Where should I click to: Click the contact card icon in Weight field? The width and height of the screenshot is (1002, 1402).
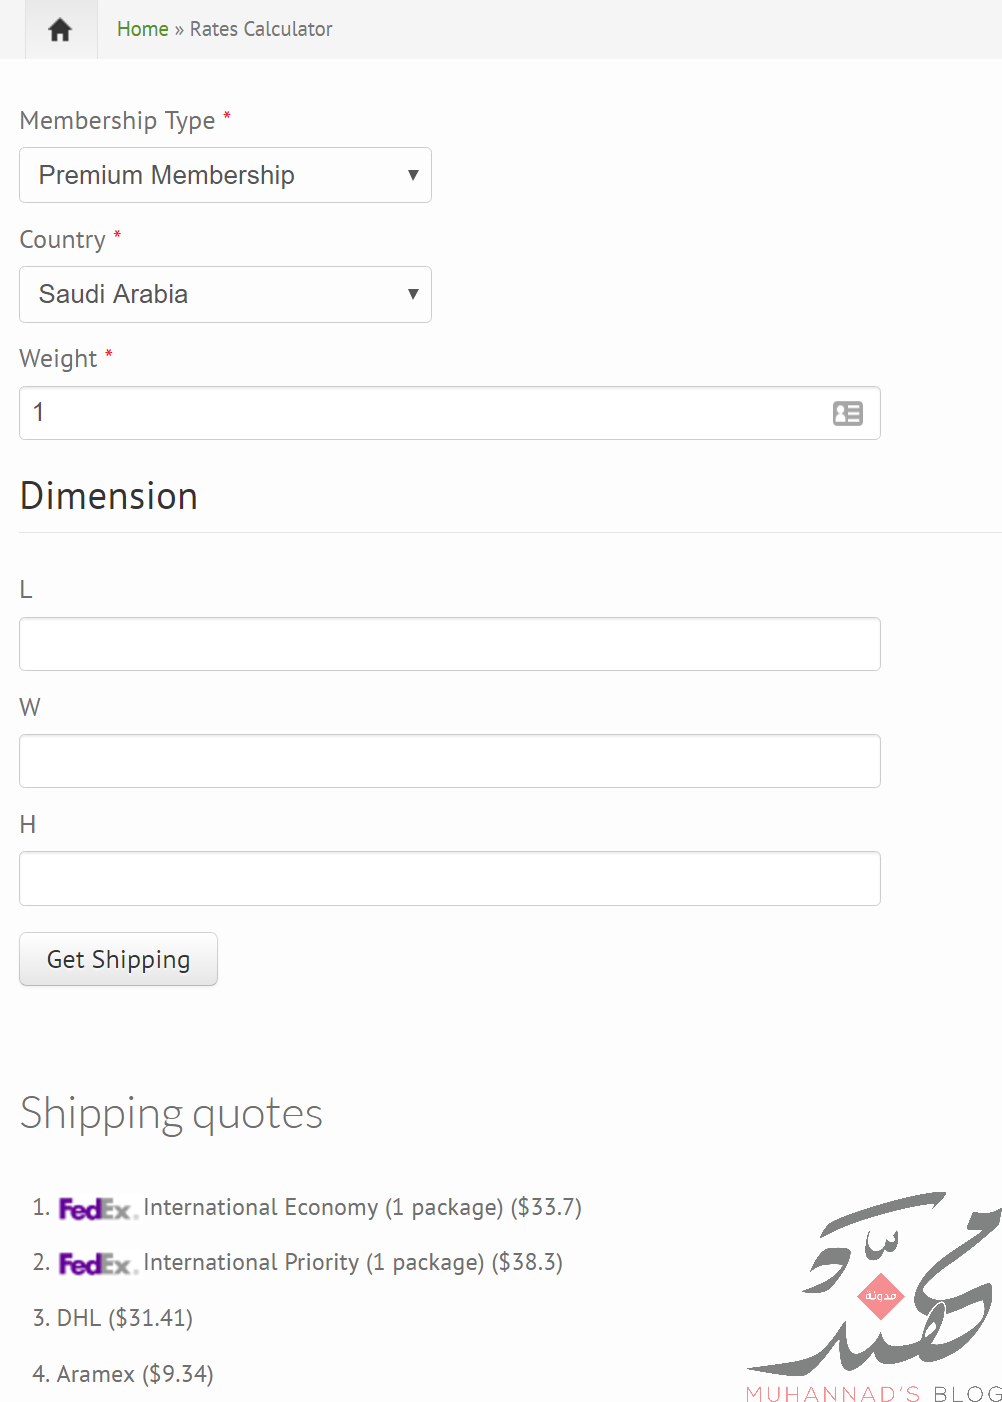coord(848,413)
